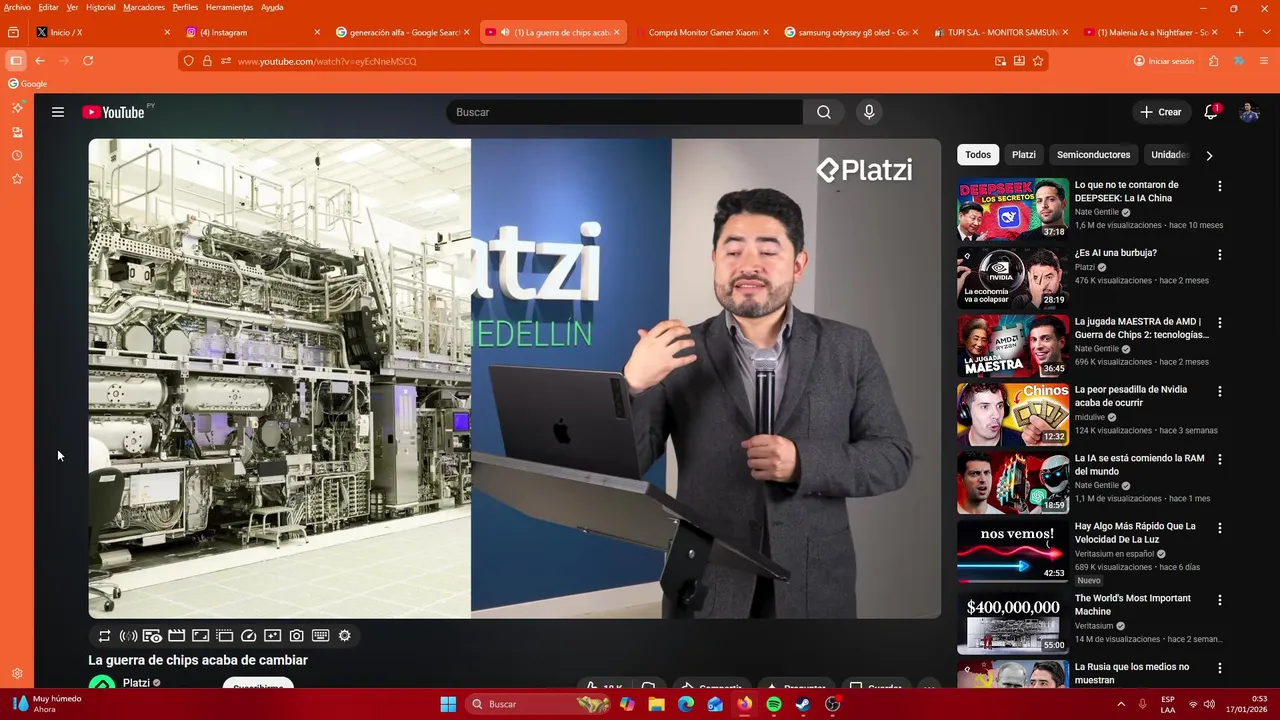Open the Marcadores menu
The width and height of the screenshot is (1280, 720).
tap(144, 7)
